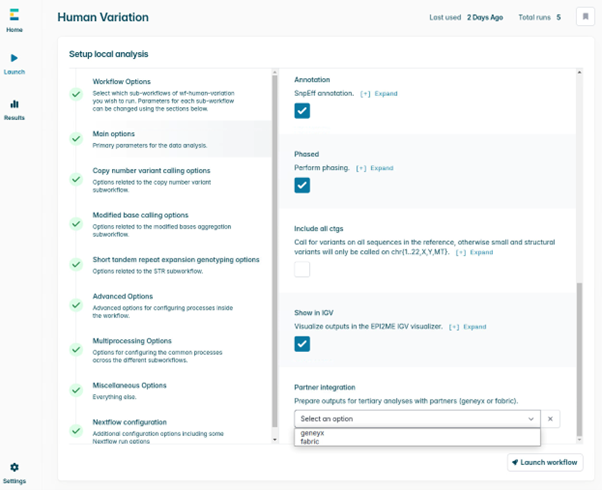Uncheck the SnpEff annotation checkbox
The image size is (602, 490).
tap(302, 111)
